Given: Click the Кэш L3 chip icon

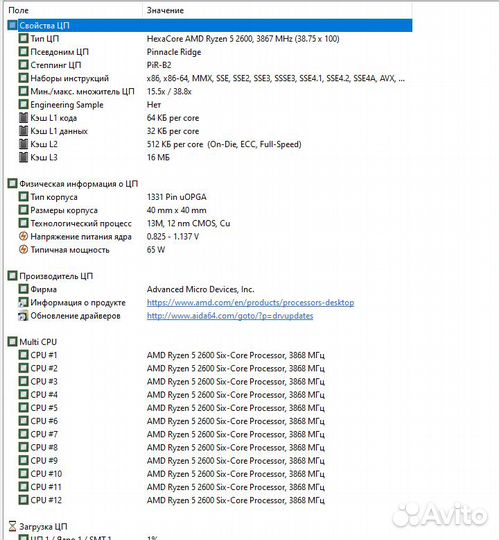Looking at the screenshot, I should (x=23, y=157).
